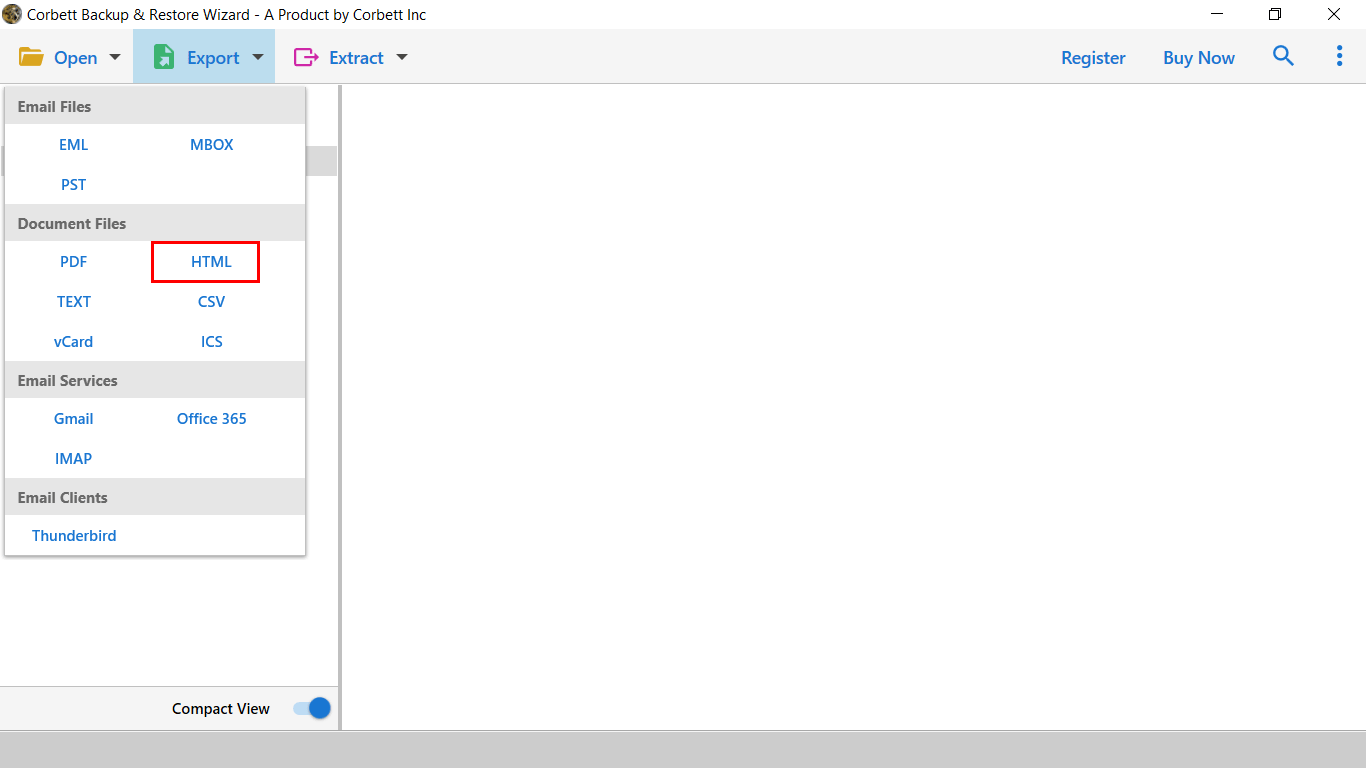Expand the Open dropdown arrow
1366x768 pixels.
pyautogui.click(x=114, y=57)
